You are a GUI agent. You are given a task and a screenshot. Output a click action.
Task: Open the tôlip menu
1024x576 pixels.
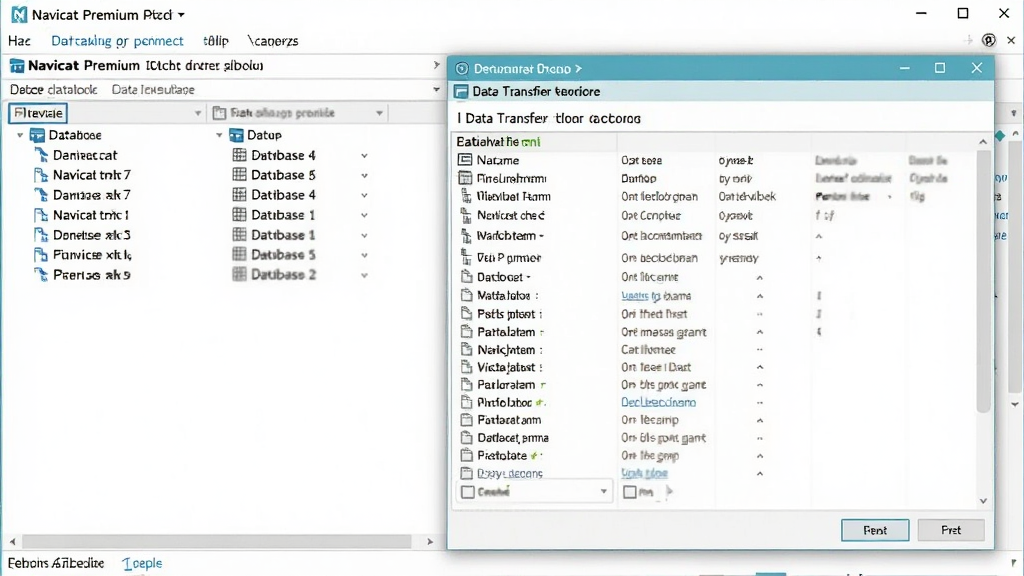click(x=216, y=40)
